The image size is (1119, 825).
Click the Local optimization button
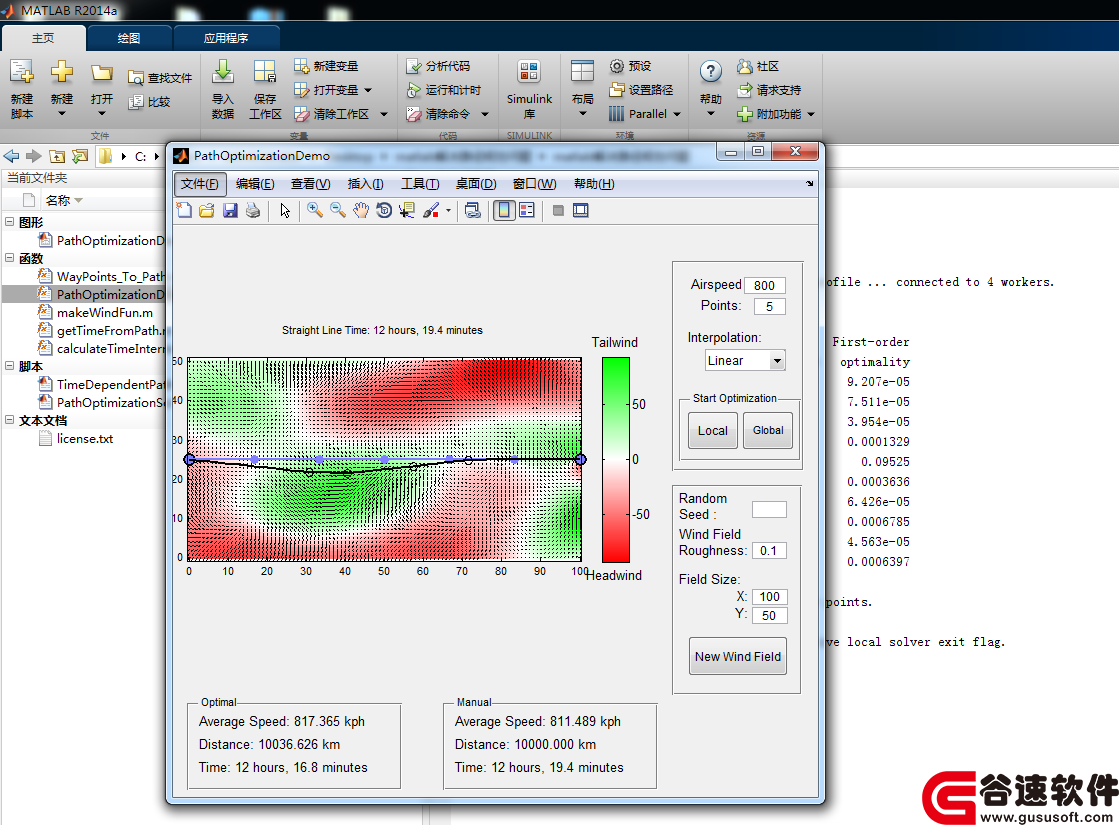tap(712, 430)
